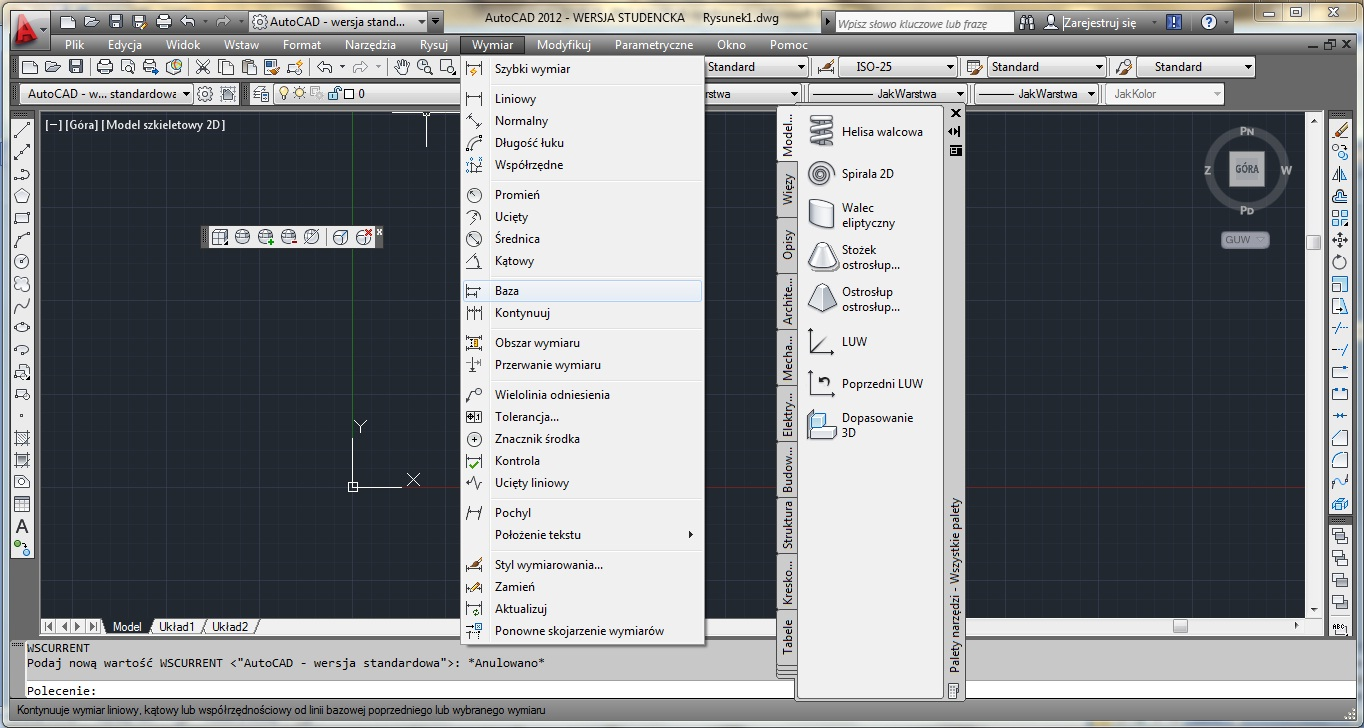The image size is (1364, 728).
Task: Select the Polygon draw tool
Action: (x=22, y=196)
